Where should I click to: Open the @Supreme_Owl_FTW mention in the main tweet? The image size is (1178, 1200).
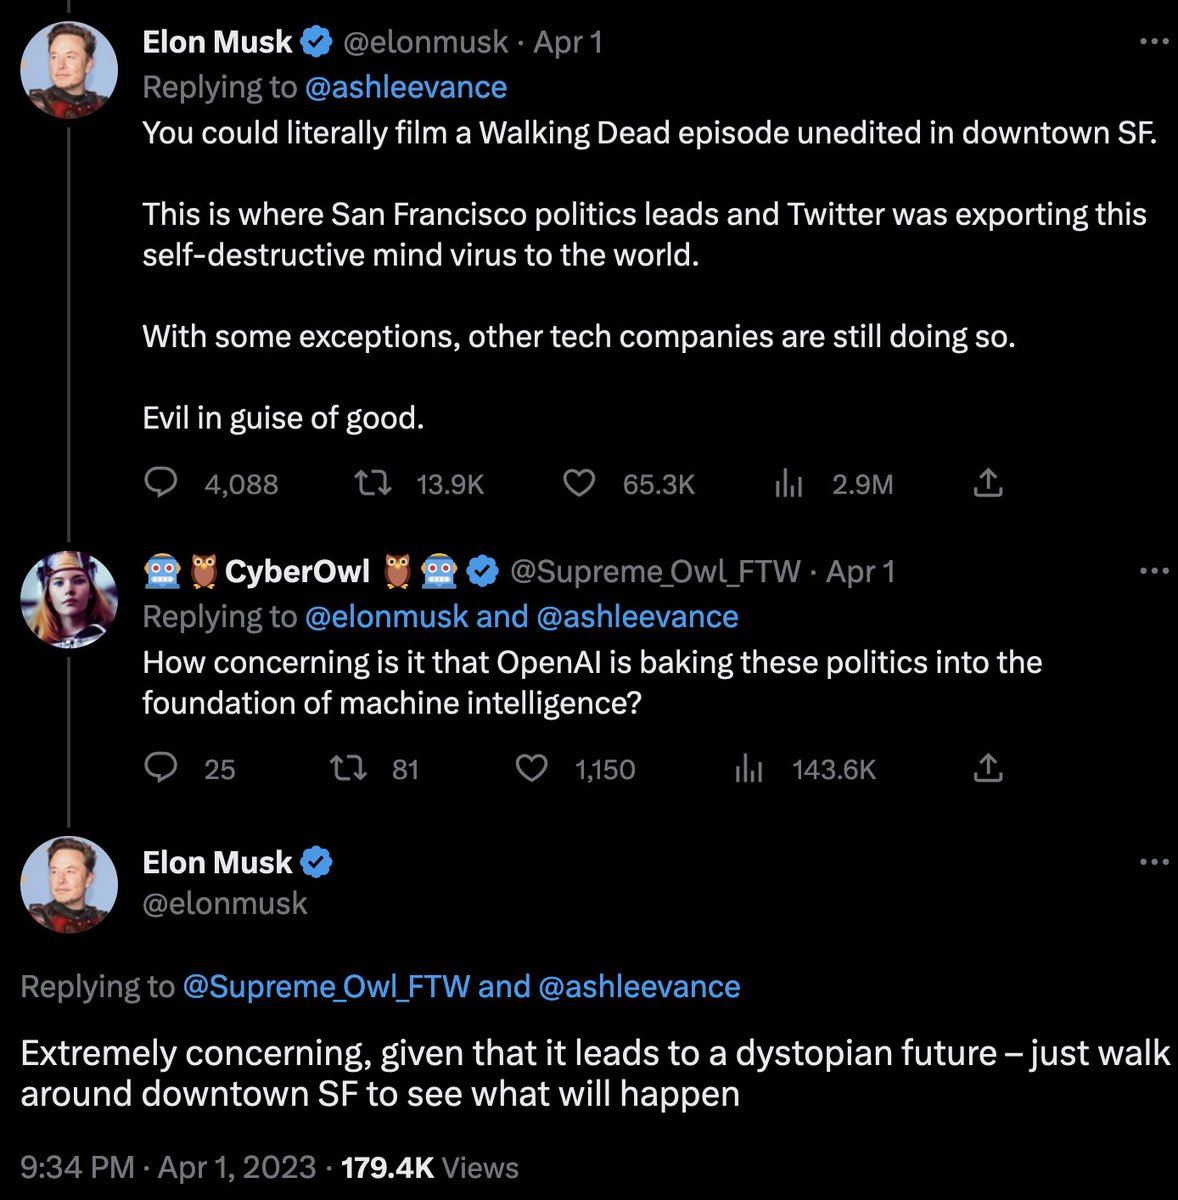pyautogui.click(x=326, y=987)
